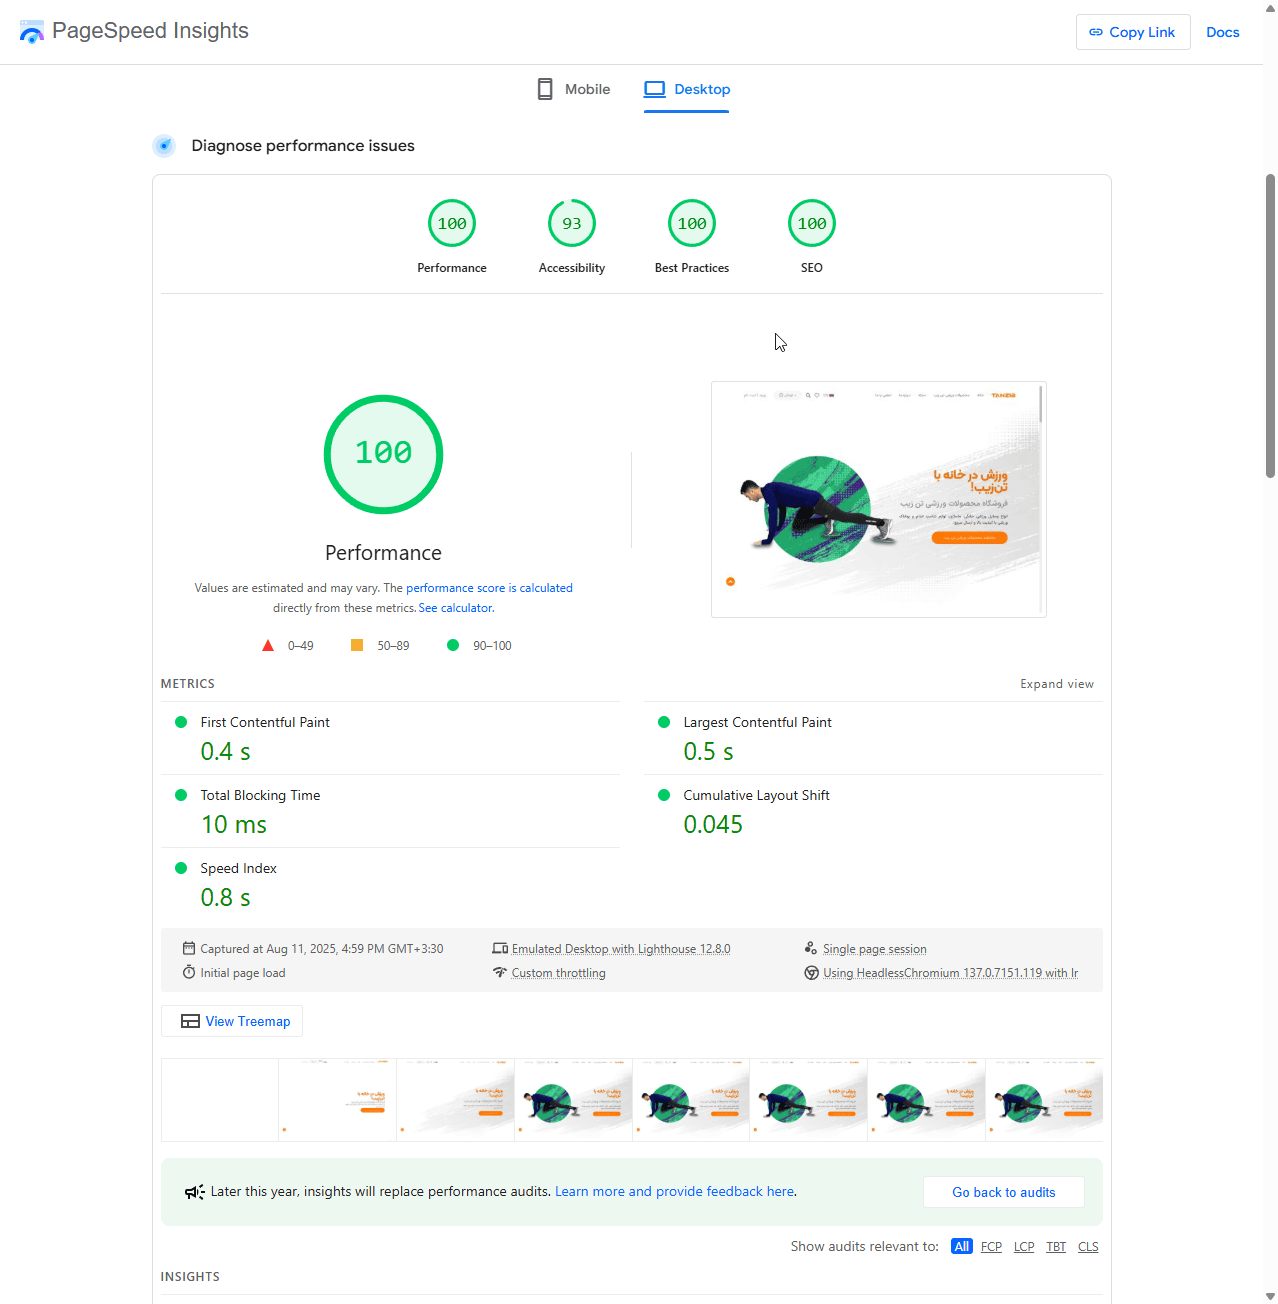Viewport: 1278px width, 1304px height.
Task: Expand view of the metrics section
Action: click(x=1056, y=684)
